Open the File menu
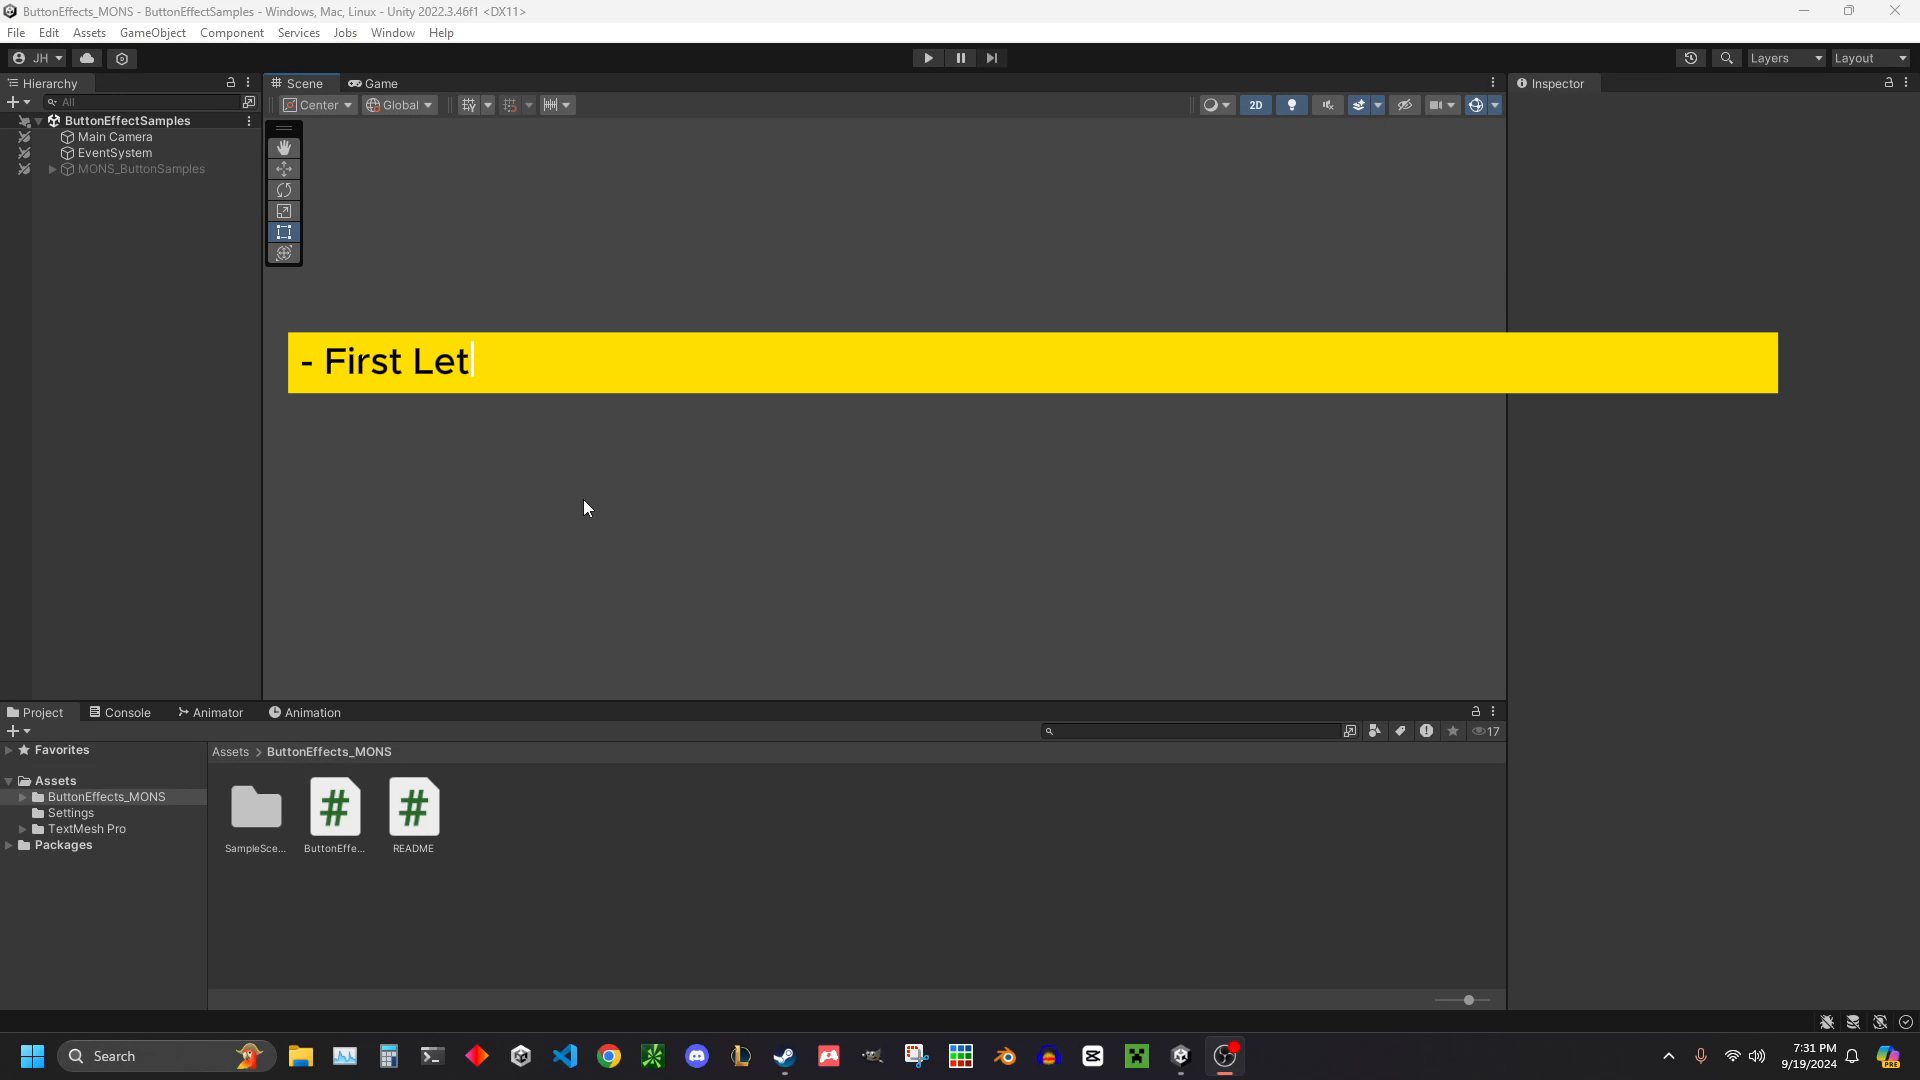This screenshot has width=1920, height=1080. click(x=16, y=33)
